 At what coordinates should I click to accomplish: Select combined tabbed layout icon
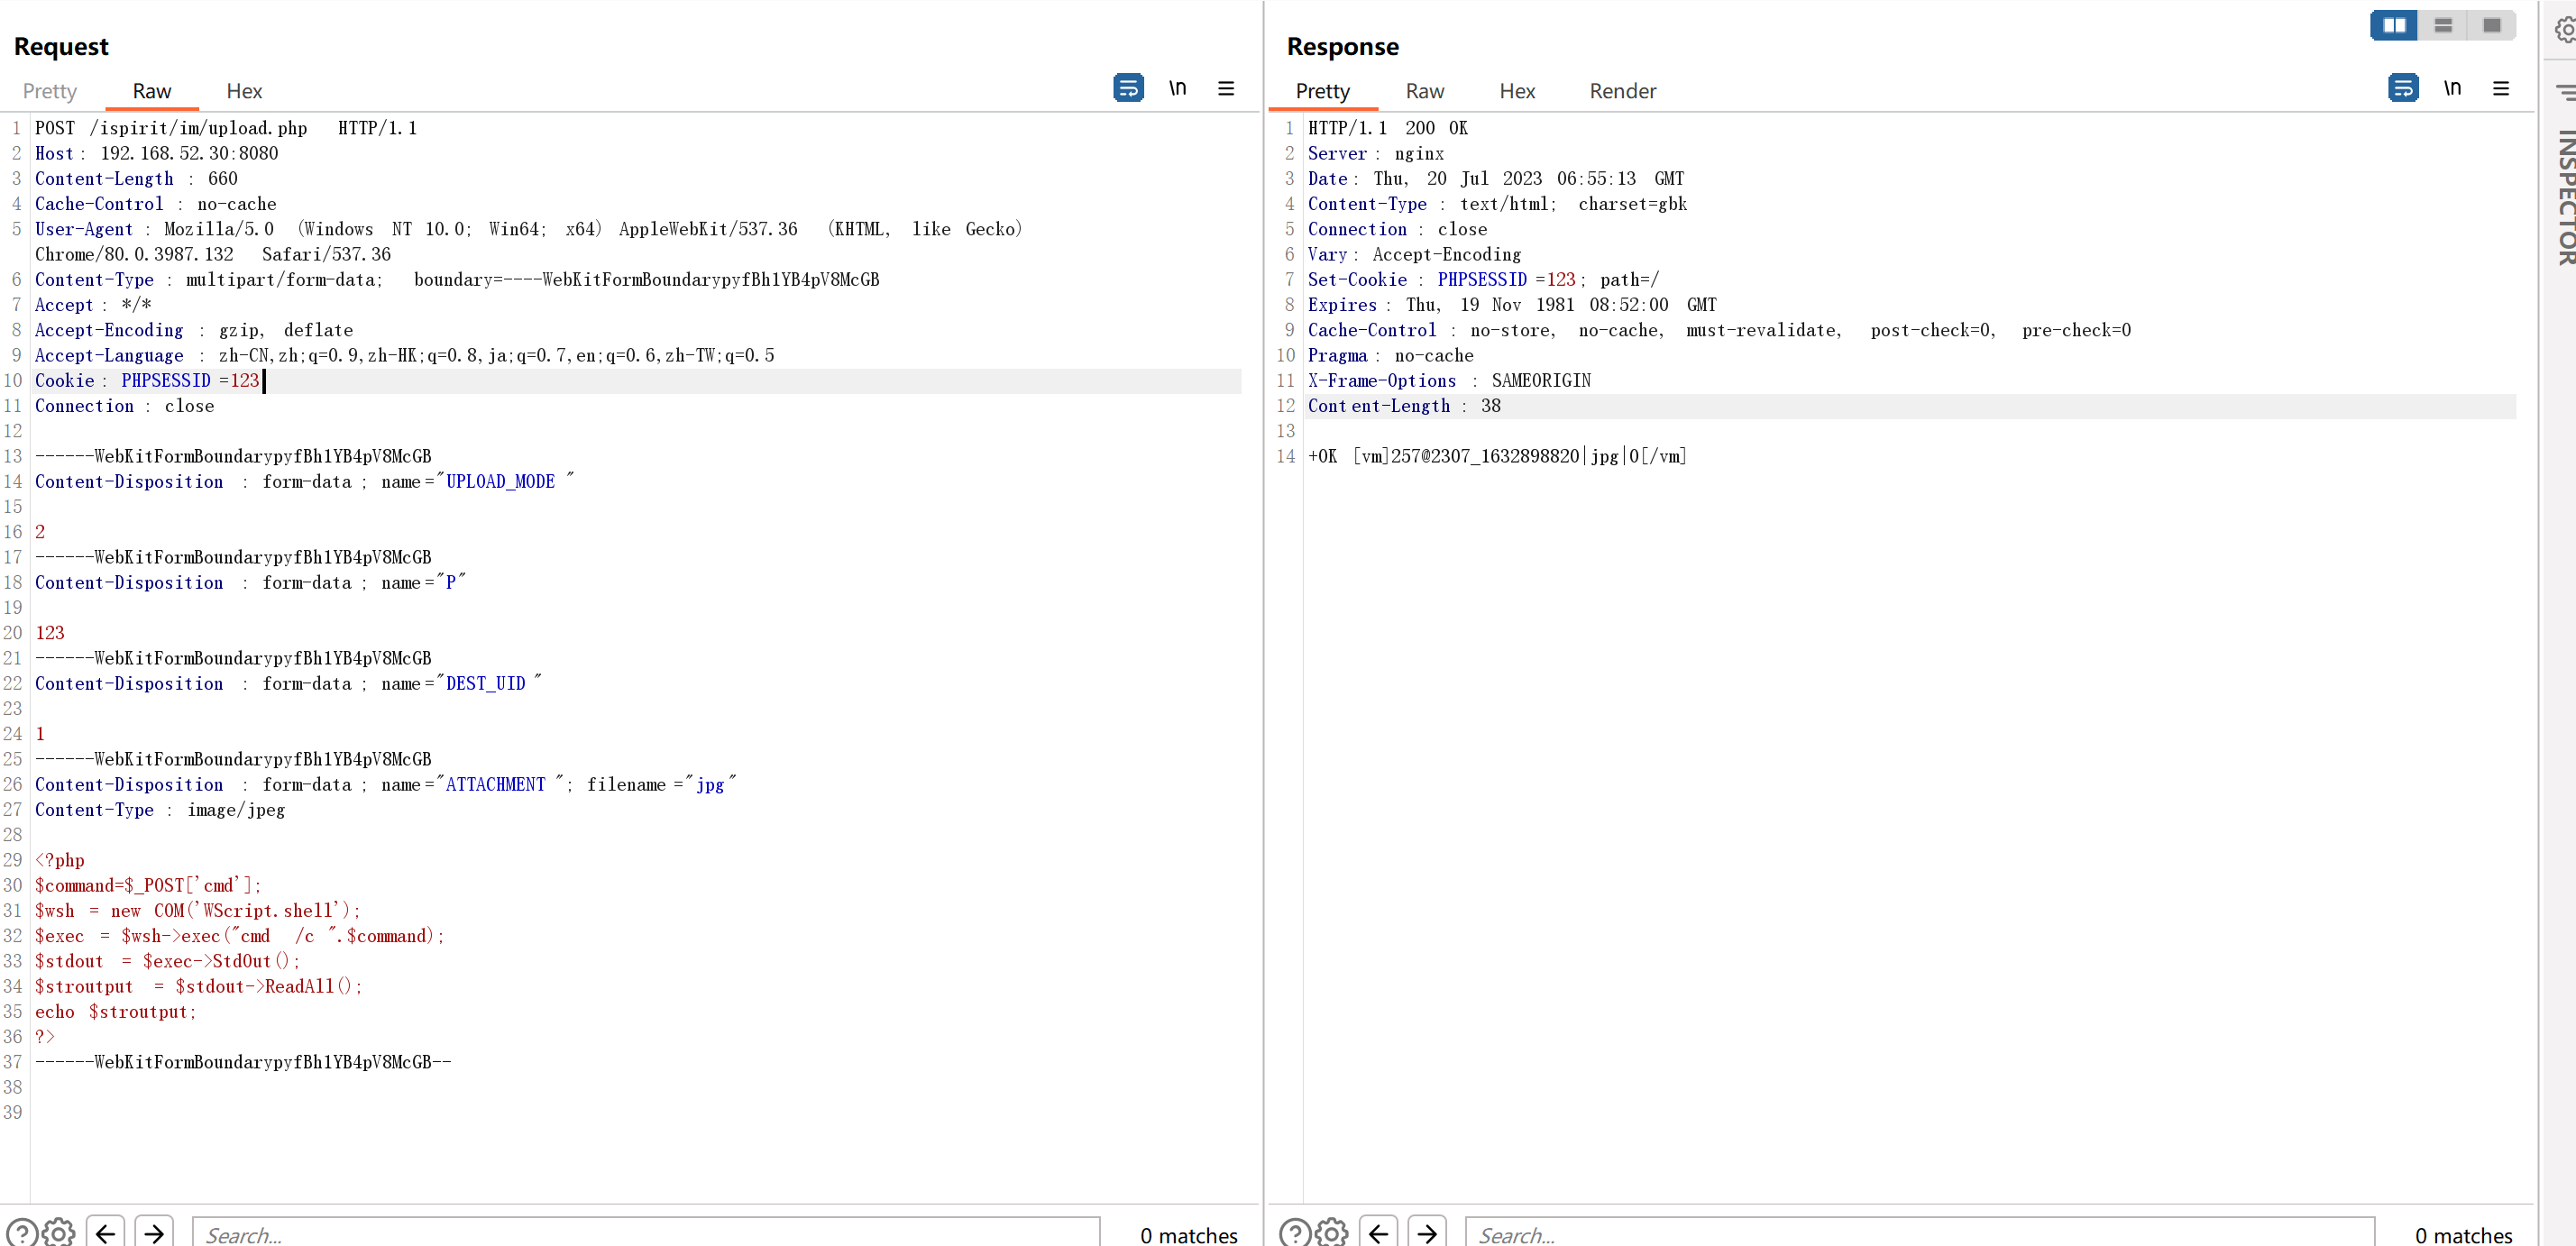[x=2491, y=25]
